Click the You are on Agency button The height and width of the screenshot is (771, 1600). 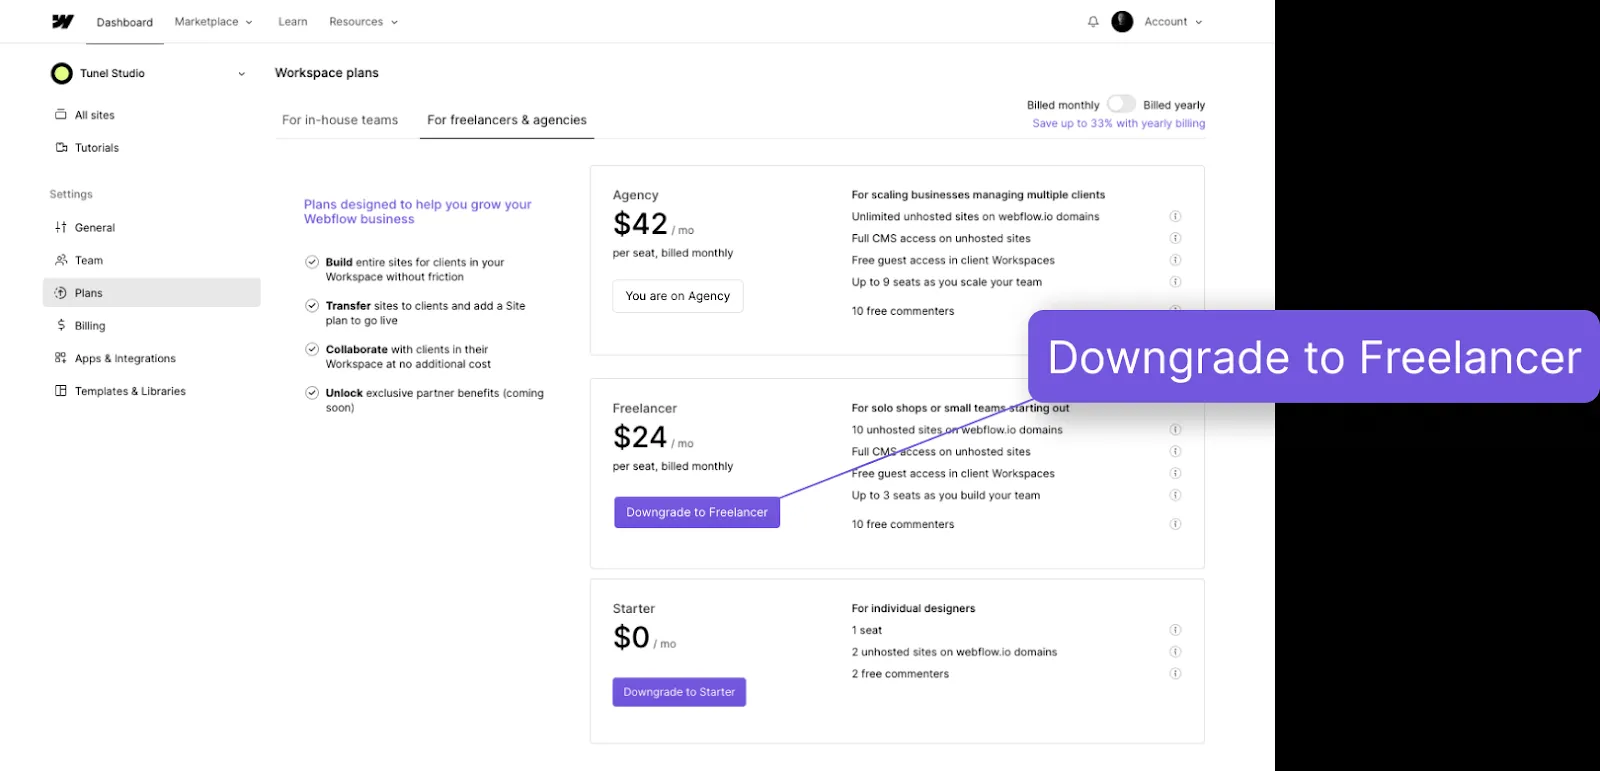pos(678,296)
